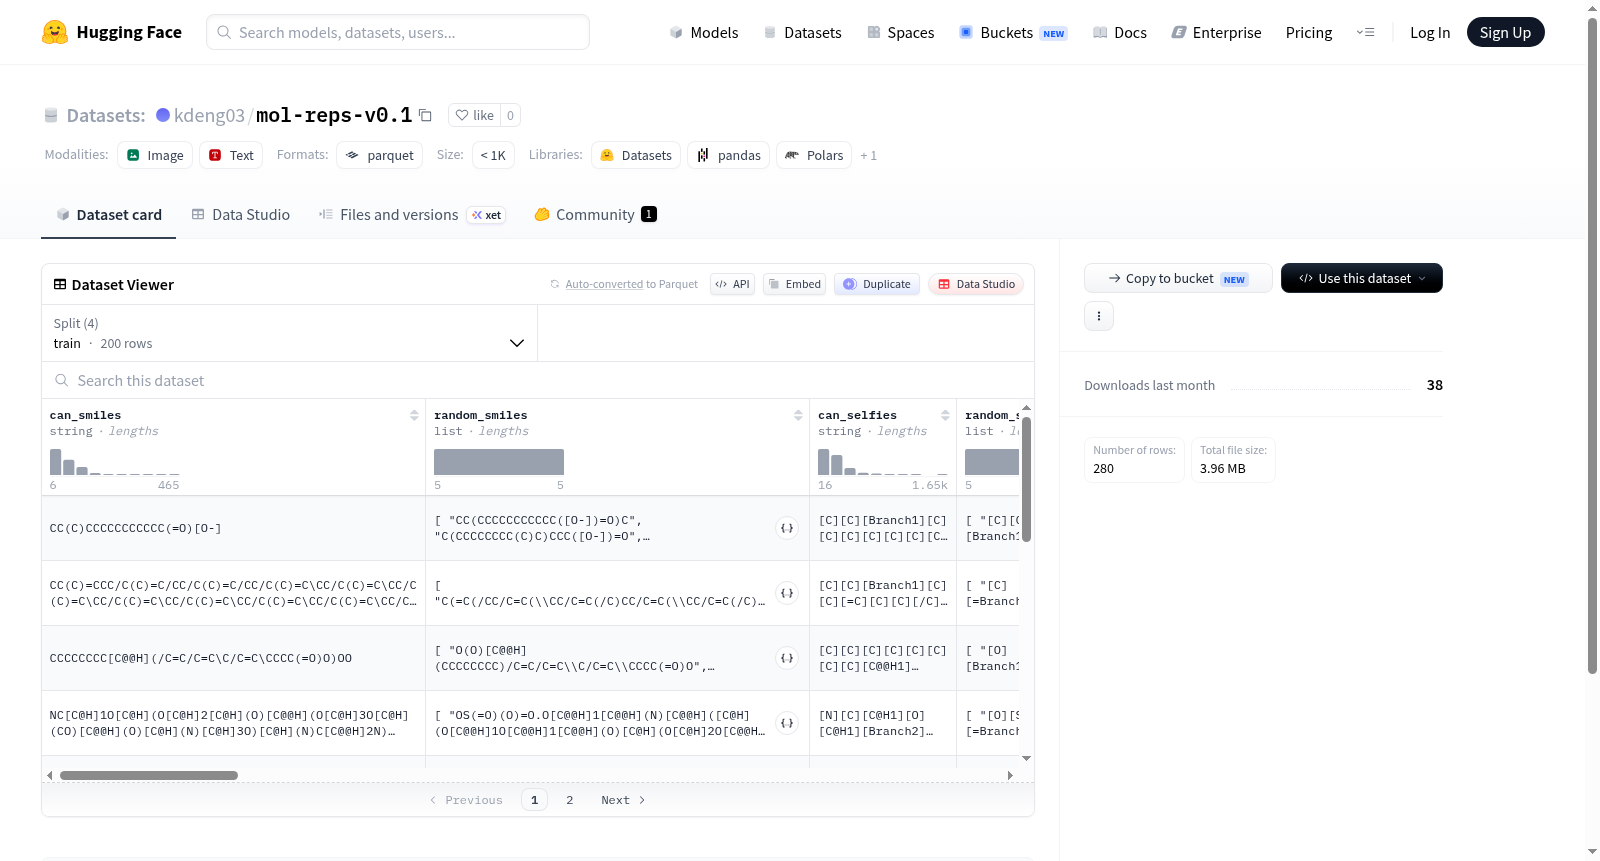
Task: Sort by can_selfies column
Action: point(945,415)
